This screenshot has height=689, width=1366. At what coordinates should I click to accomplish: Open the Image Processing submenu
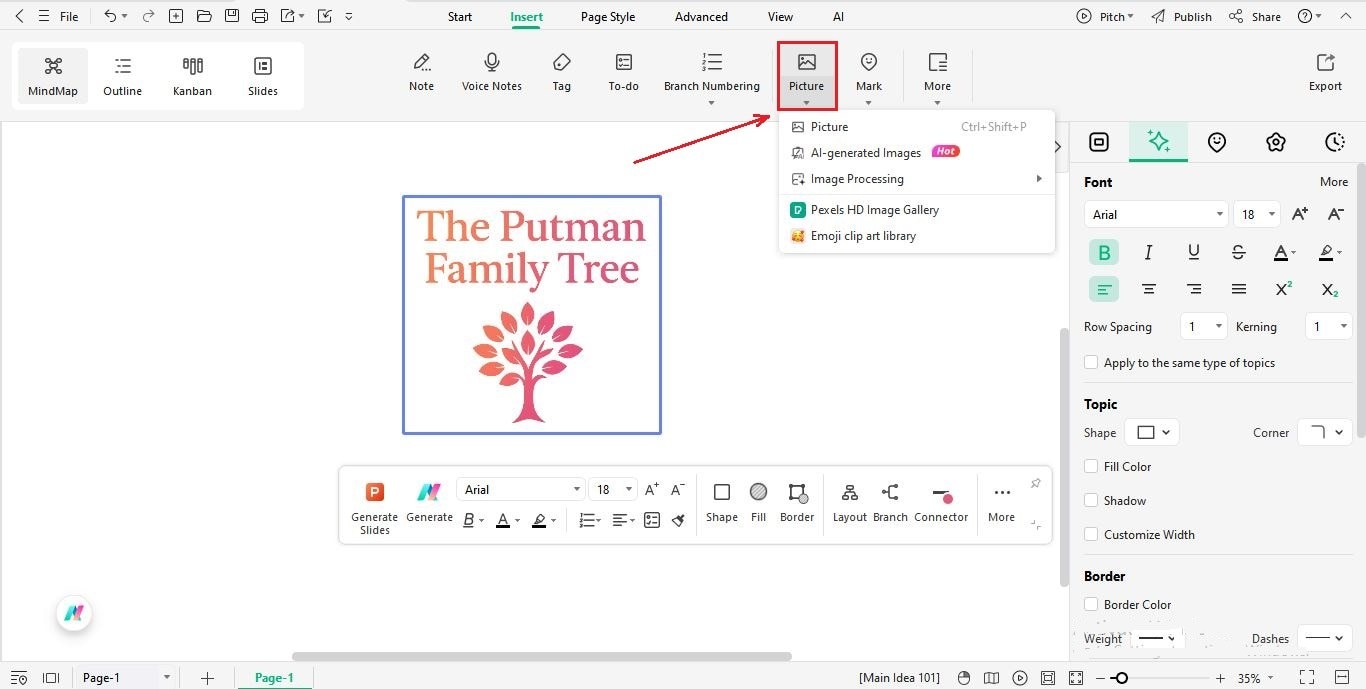(x=916, y=179)
